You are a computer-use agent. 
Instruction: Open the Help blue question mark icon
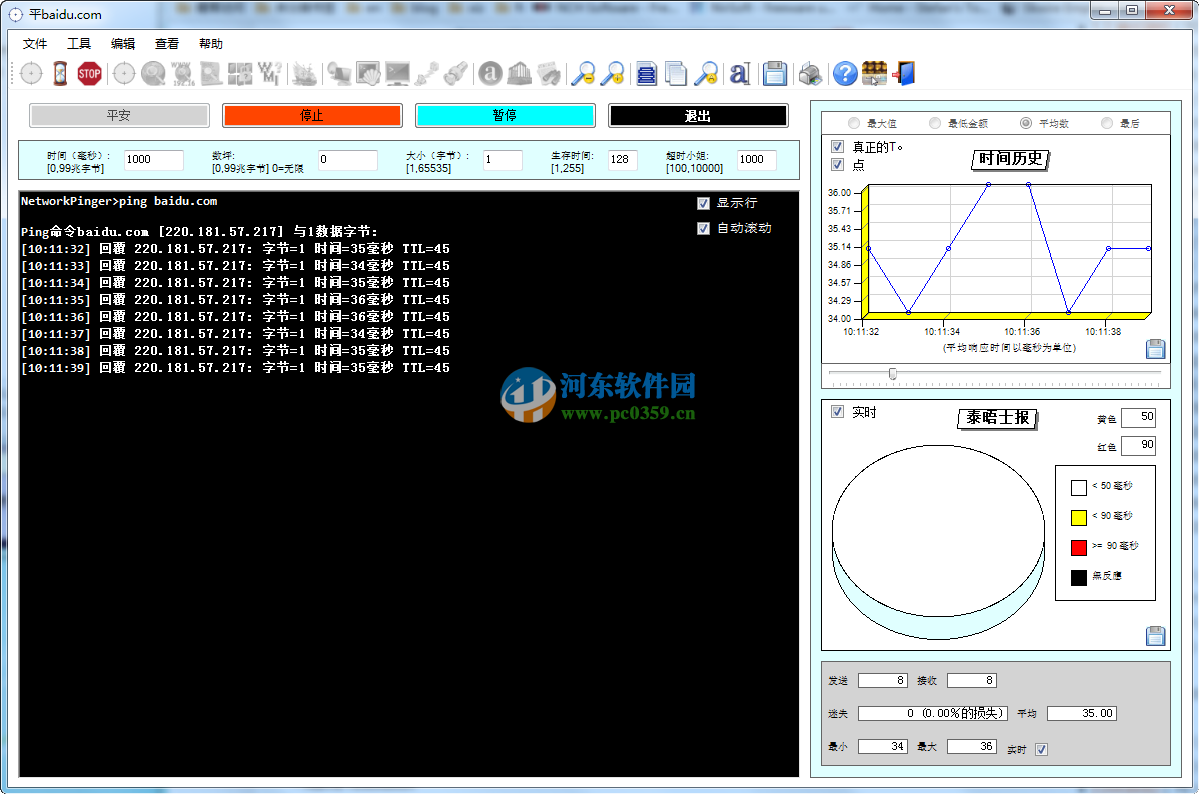(843, 72)
